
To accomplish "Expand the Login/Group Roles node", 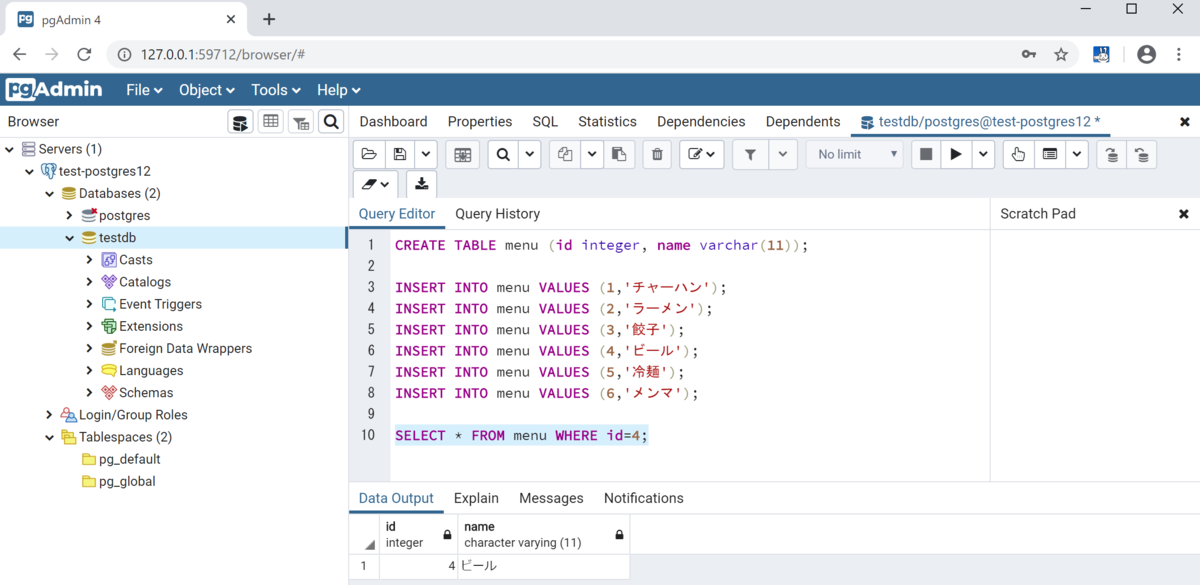I will [50, 414].
